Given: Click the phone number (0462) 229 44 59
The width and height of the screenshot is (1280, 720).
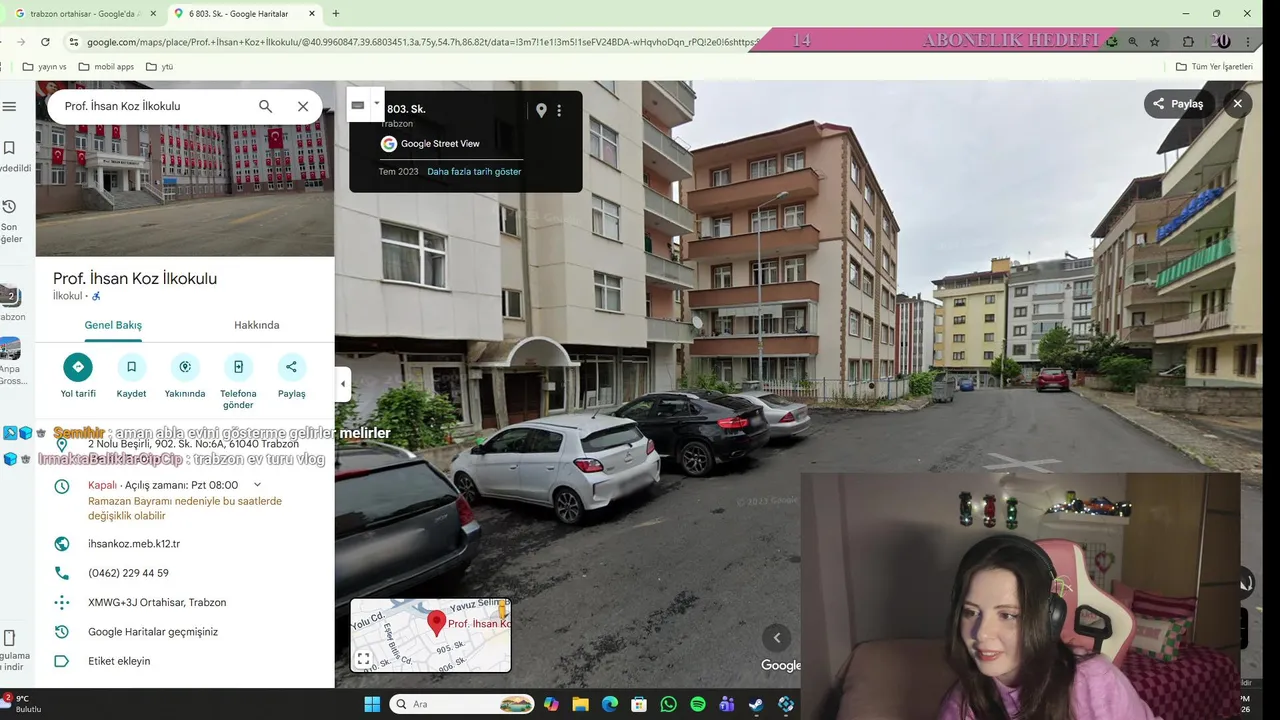Looking at the screenshot, I should 128,573.
